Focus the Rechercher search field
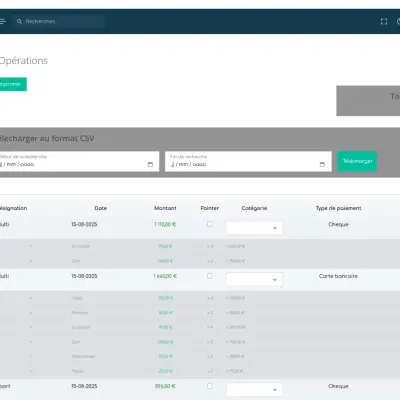400x400 pixels. (58, 21)
